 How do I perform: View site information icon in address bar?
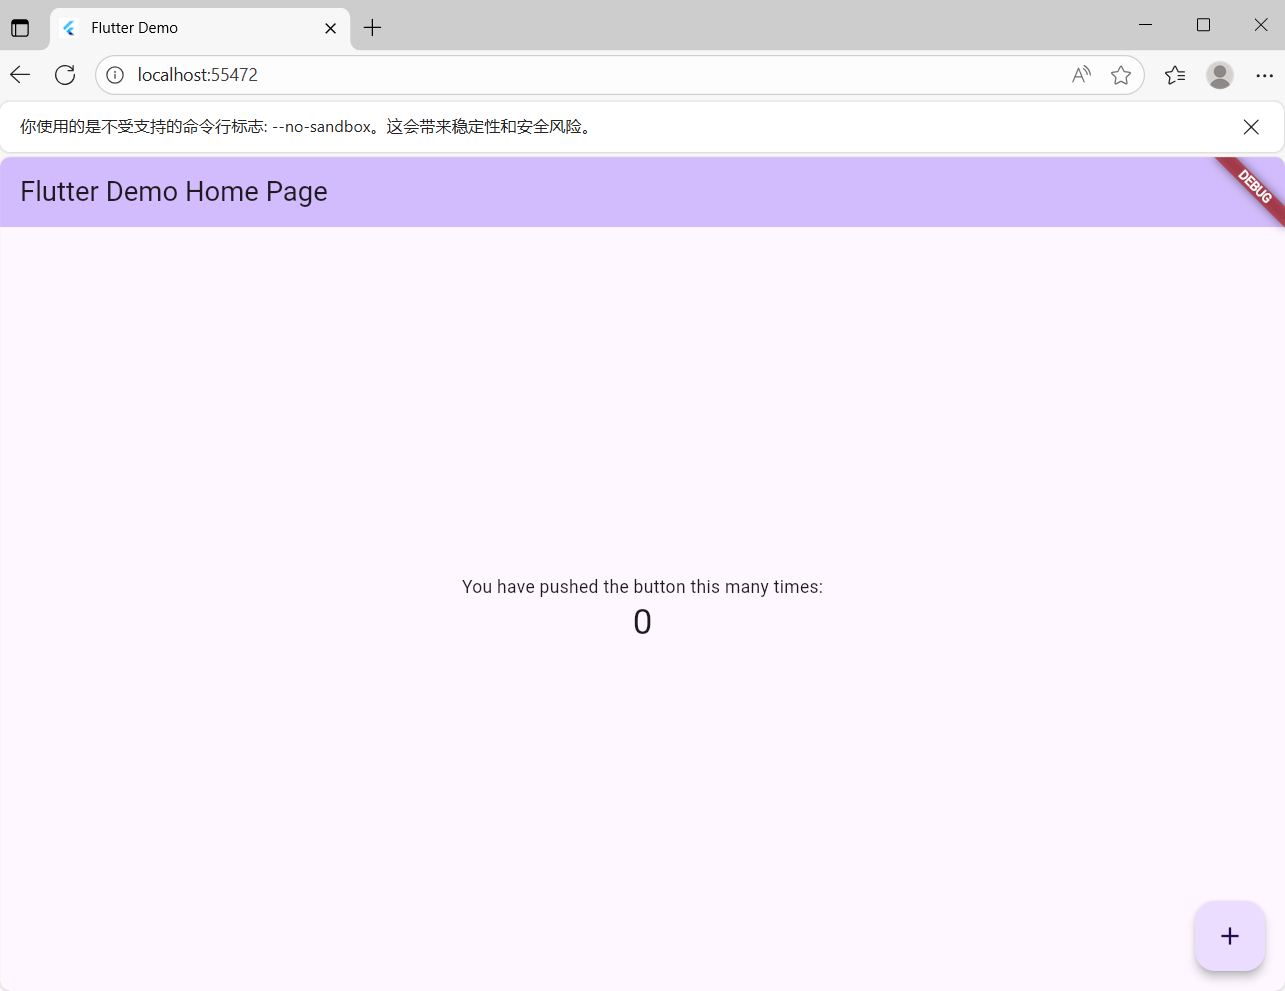pos(115,75)
